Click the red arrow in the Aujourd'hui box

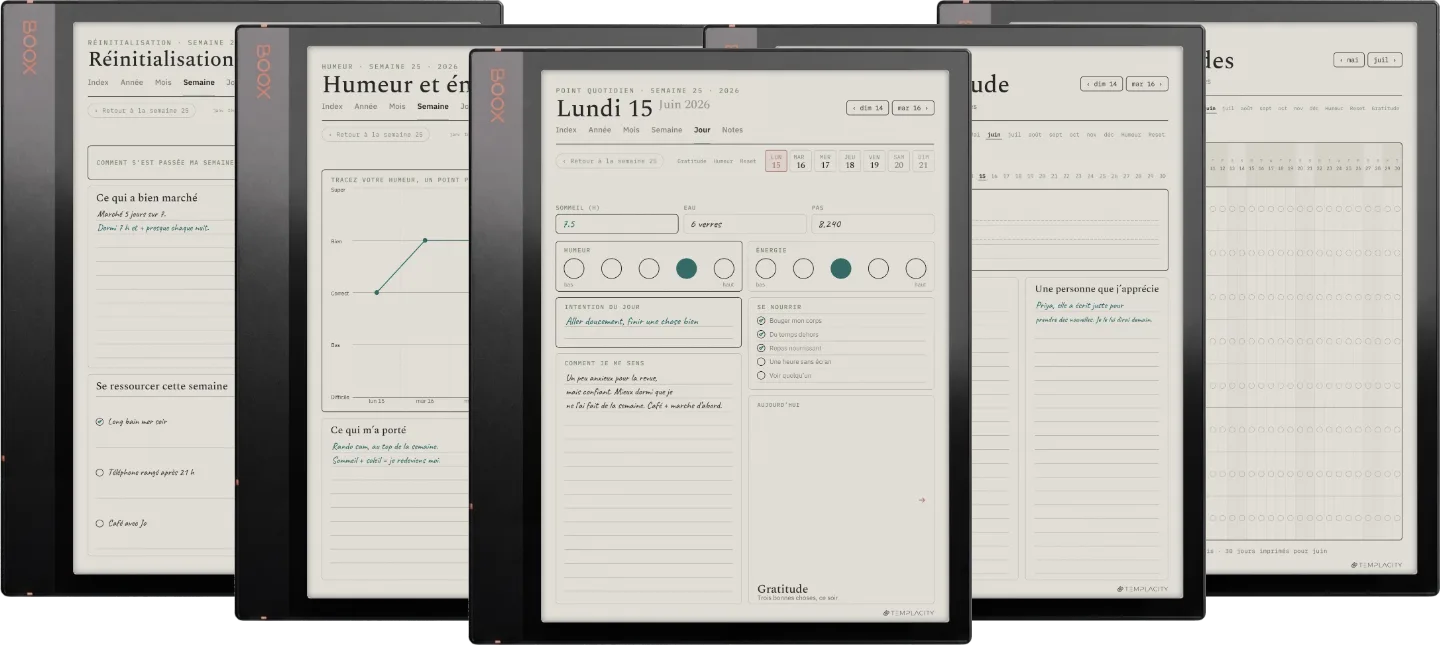[x=922, y=500]
